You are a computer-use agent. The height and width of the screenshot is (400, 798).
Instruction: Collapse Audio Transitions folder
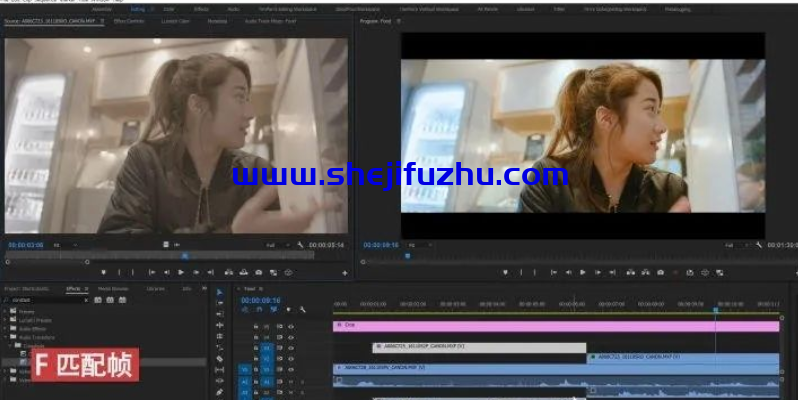[x=6, y=337]
